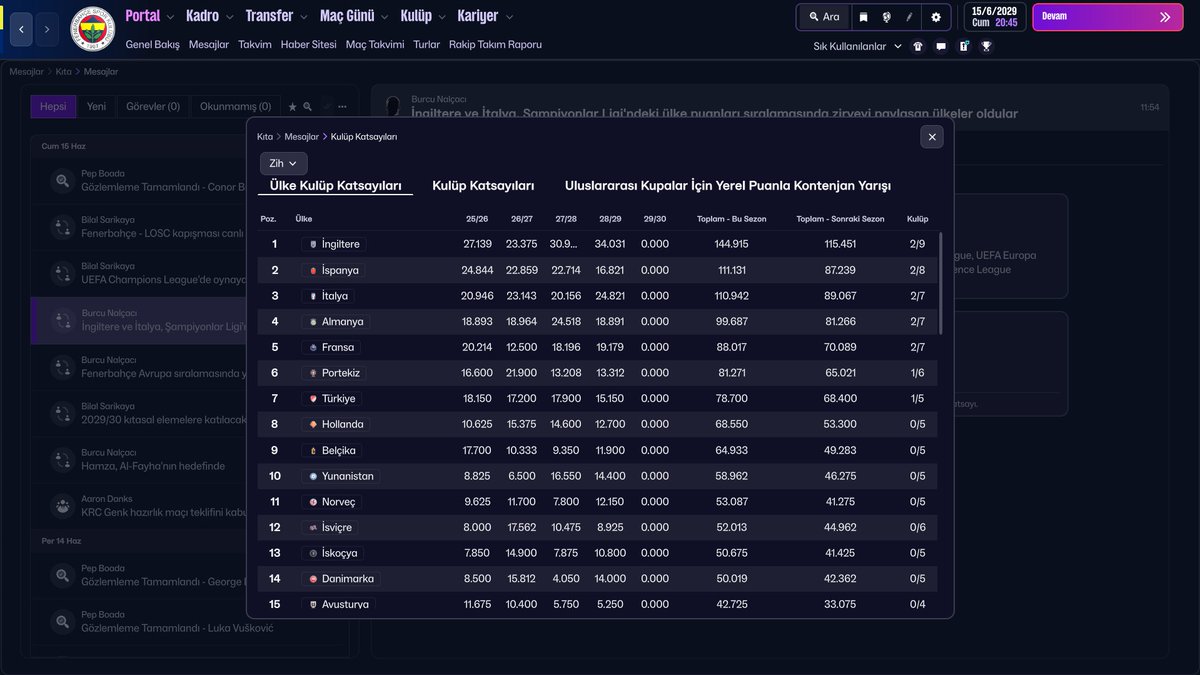
Task: Go back with the left arrow button
Action: [x=23, y=30]
